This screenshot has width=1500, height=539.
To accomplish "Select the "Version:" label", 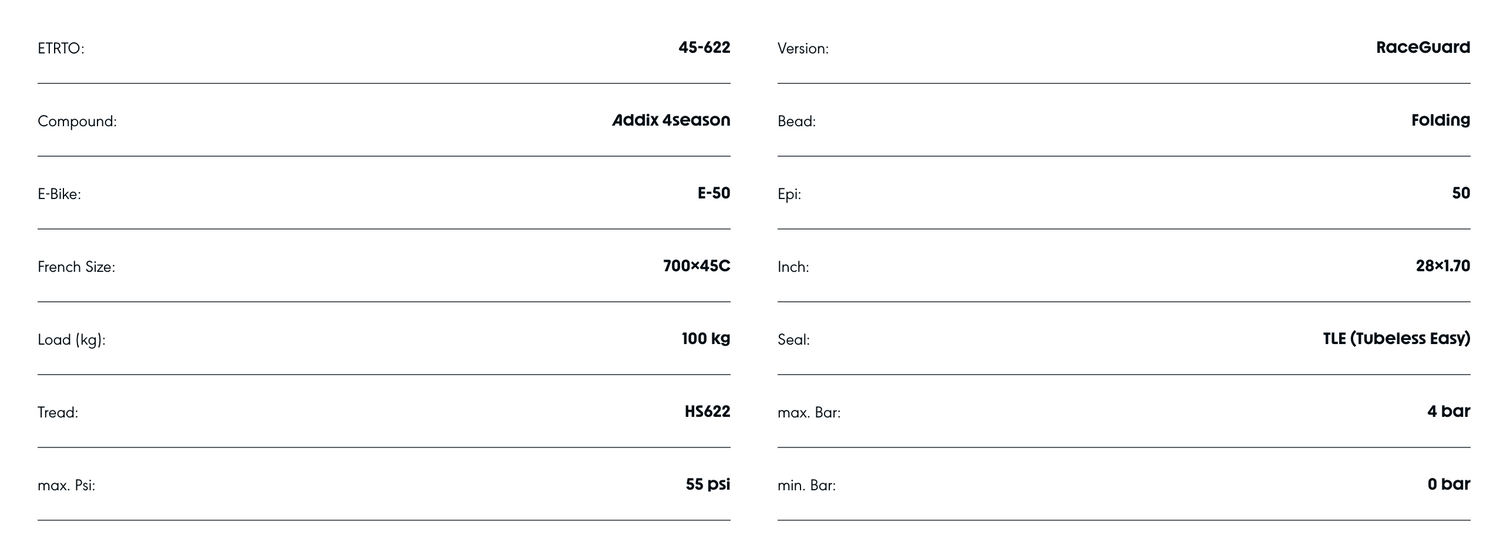I will (x=803, y=49).
